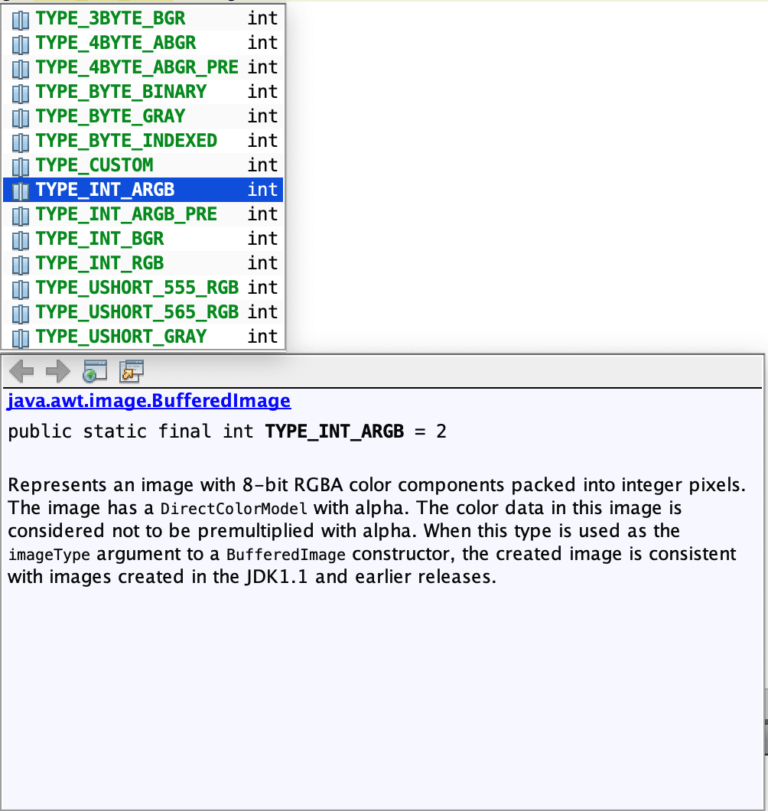Select the TYPE_CUSTOM completion item
The height and width of the screenshot is (811, 768).
point(94,165)
